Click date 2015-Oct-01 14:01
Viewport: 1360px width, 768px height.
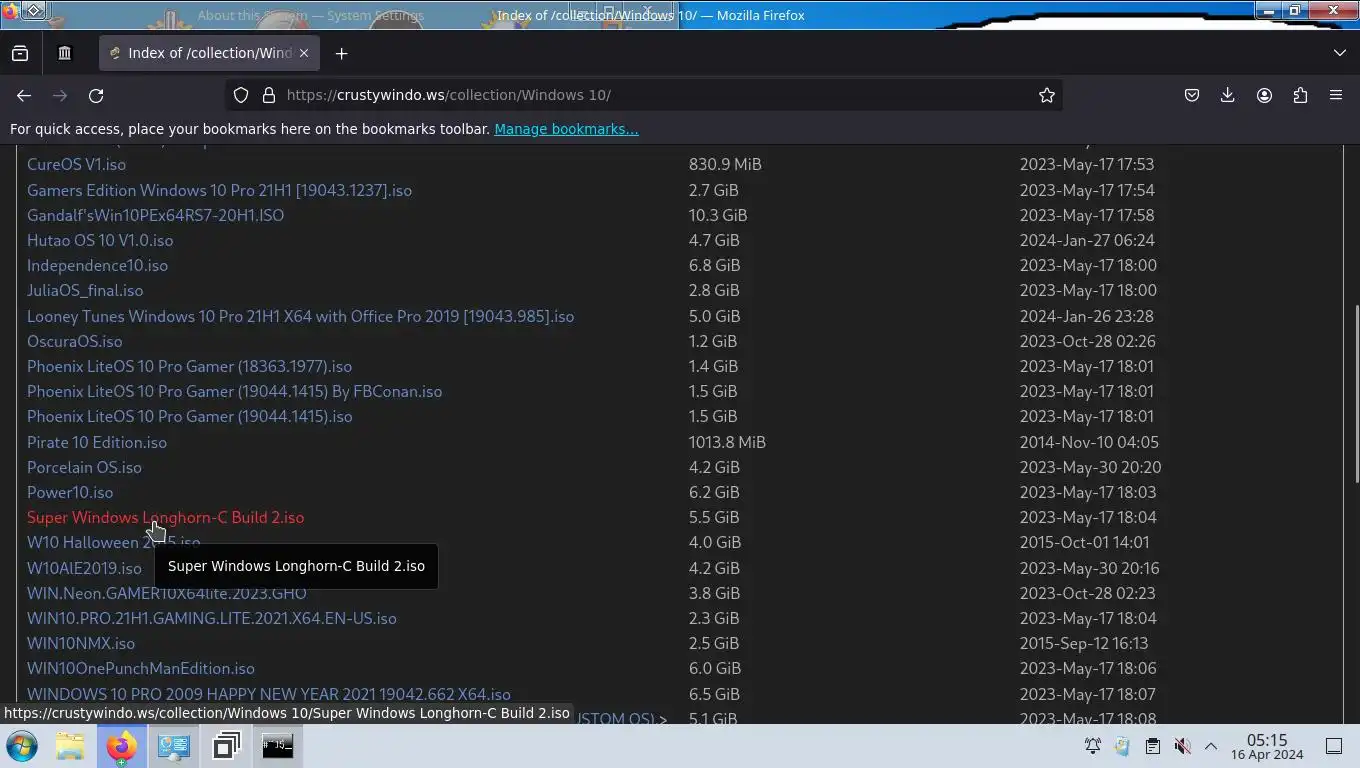click(x=1085, y=542)
